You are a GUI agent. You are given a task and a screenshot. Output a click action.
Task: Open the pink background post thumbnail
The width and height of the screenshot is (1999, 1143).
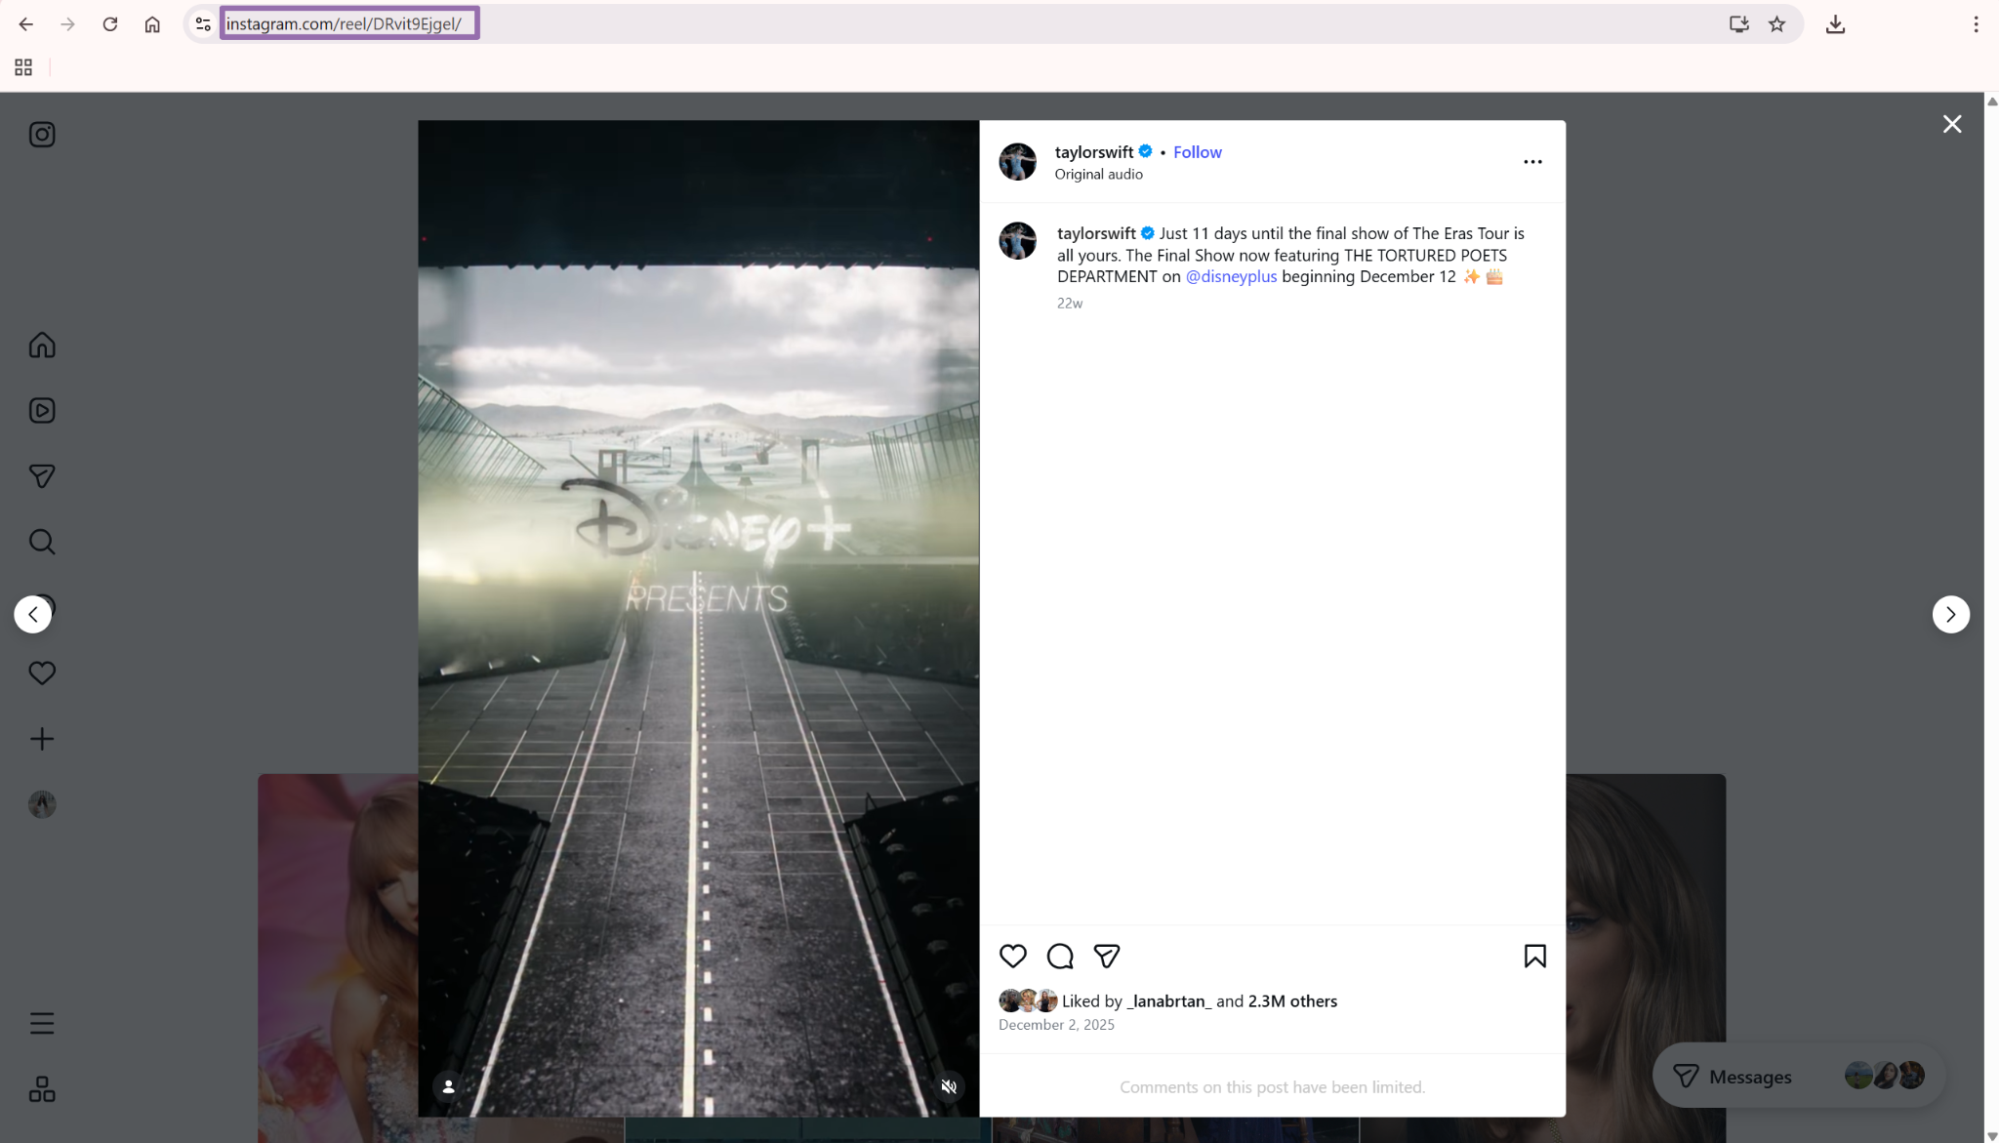click(x=337, y=958)
